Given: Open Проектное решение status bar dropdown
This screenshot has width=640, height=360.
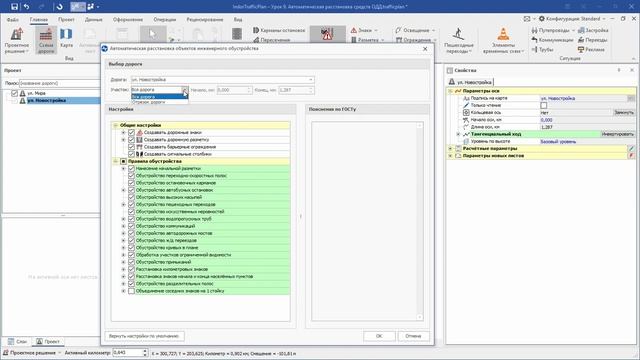Looking at the screenshot, I should (32, 353).
